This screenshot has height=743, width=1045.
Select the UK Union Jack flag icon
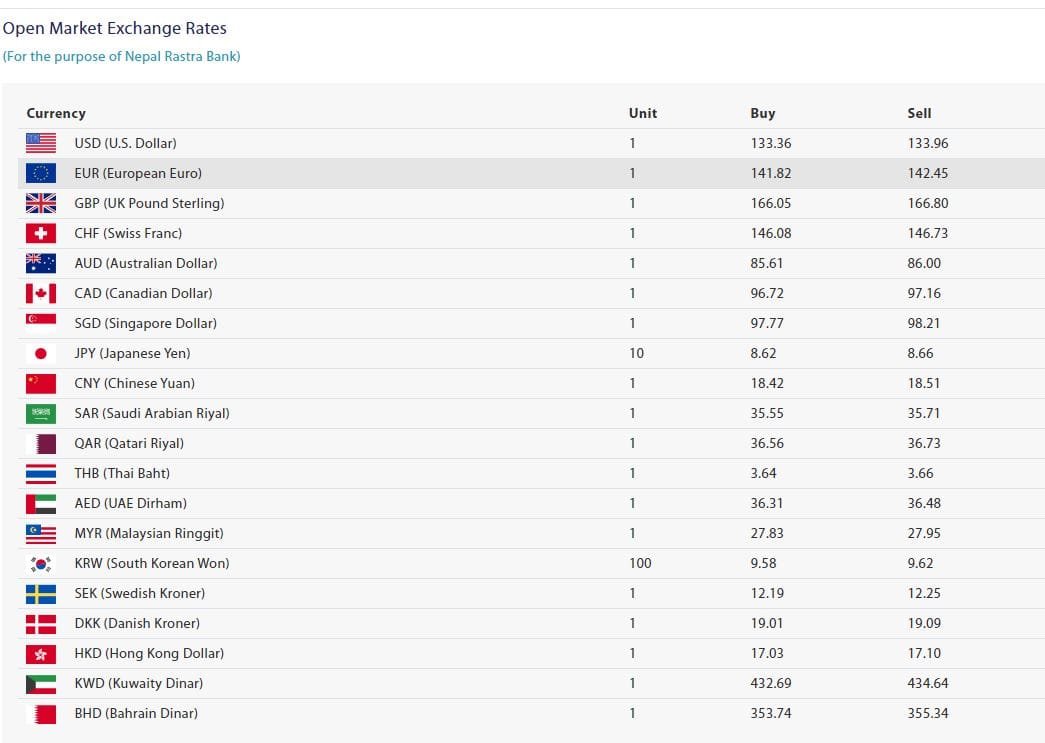point(41,203)
